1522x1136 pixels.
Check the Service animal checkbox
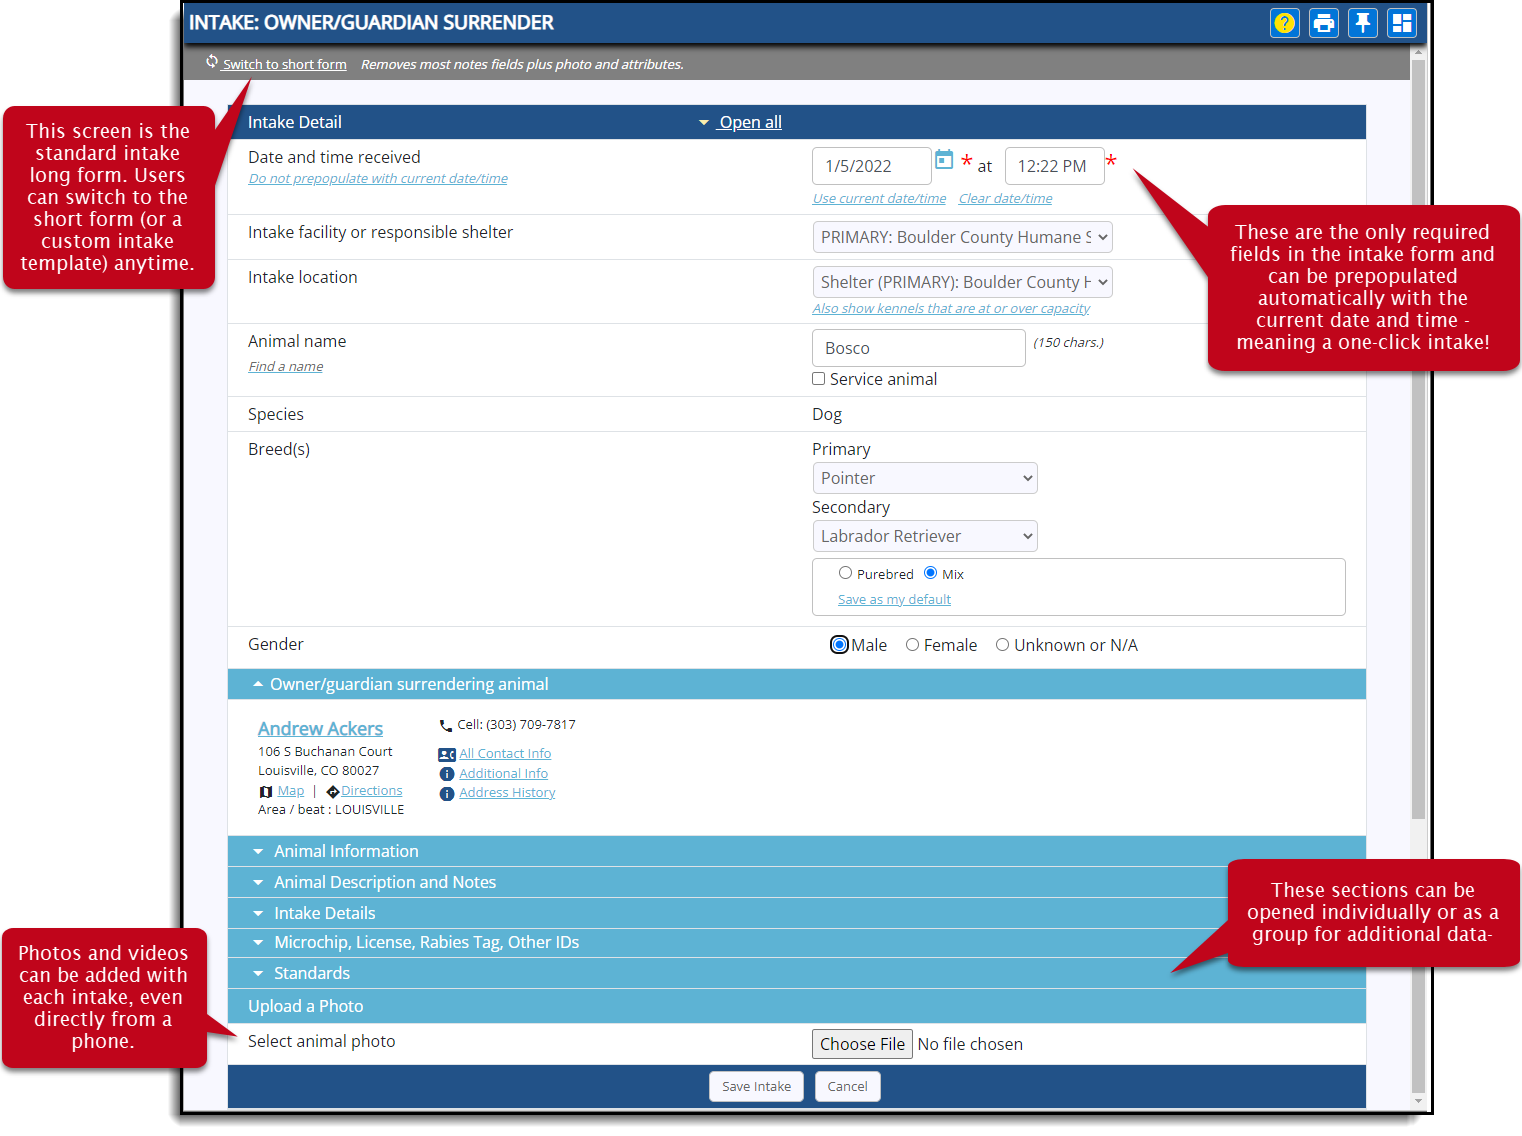[x=819, y=379]
